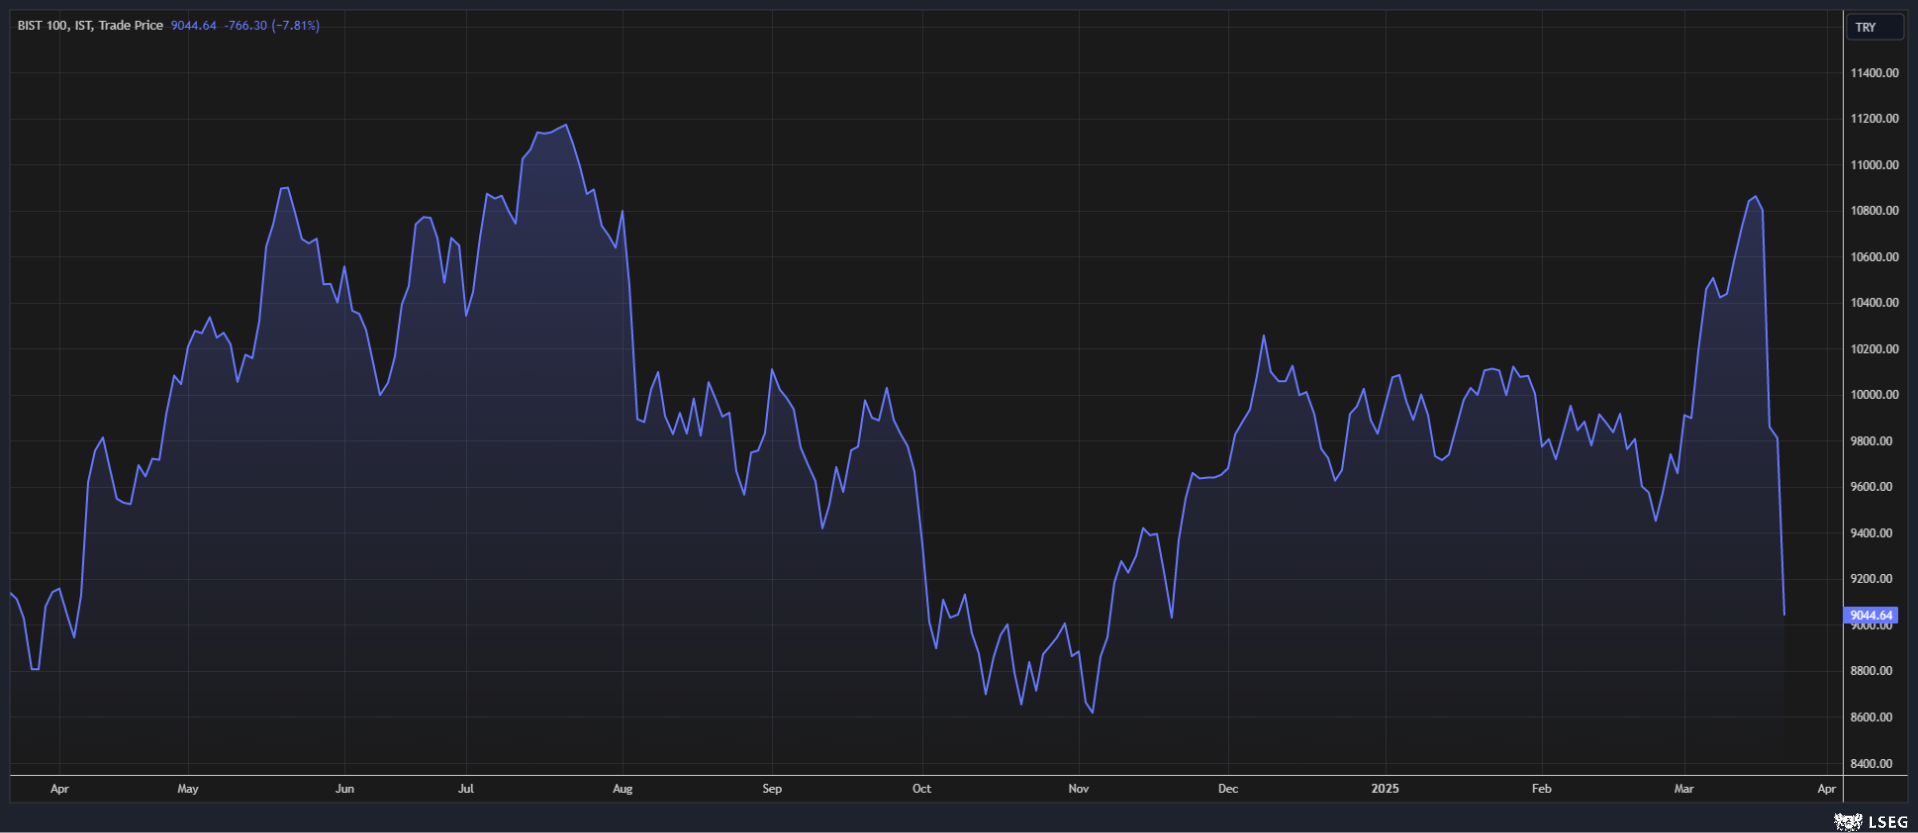The width and height of the screenshot is (1918, 833).
Task: Click the Jun date axis label
Action: [x=345, y=789]
